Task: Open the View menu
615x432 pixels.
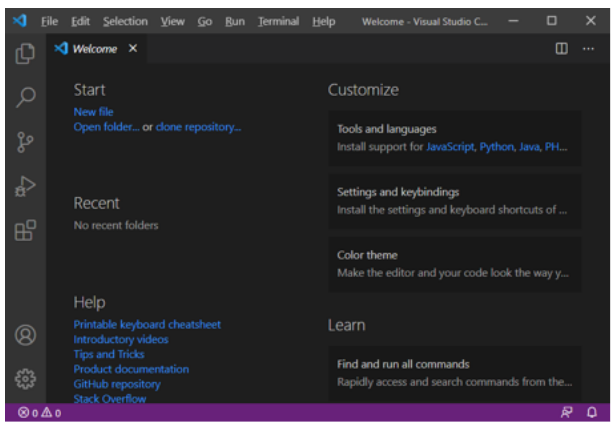Action: (173, 21)
